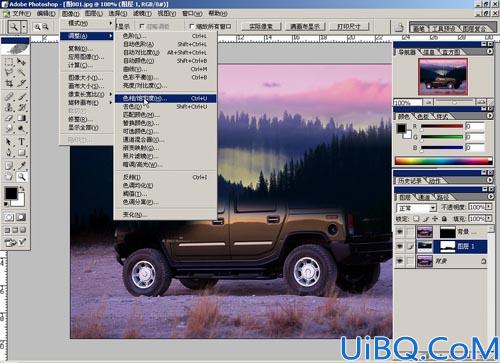500x363 pixels.
Task: Select the Blur tool
Action: point(9,128)
